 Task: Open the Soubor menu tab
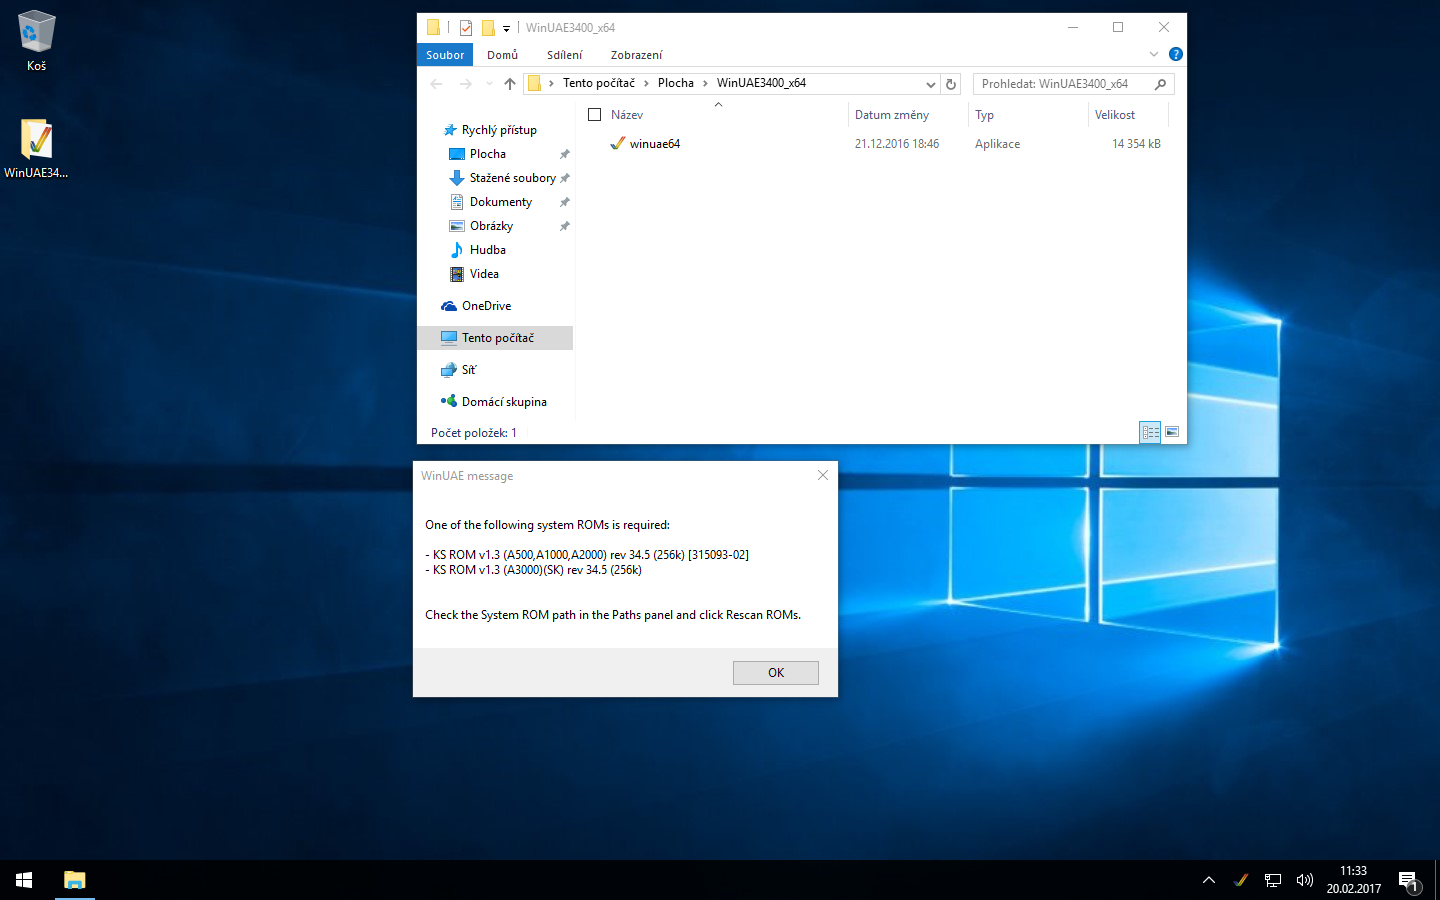(445, 55)
